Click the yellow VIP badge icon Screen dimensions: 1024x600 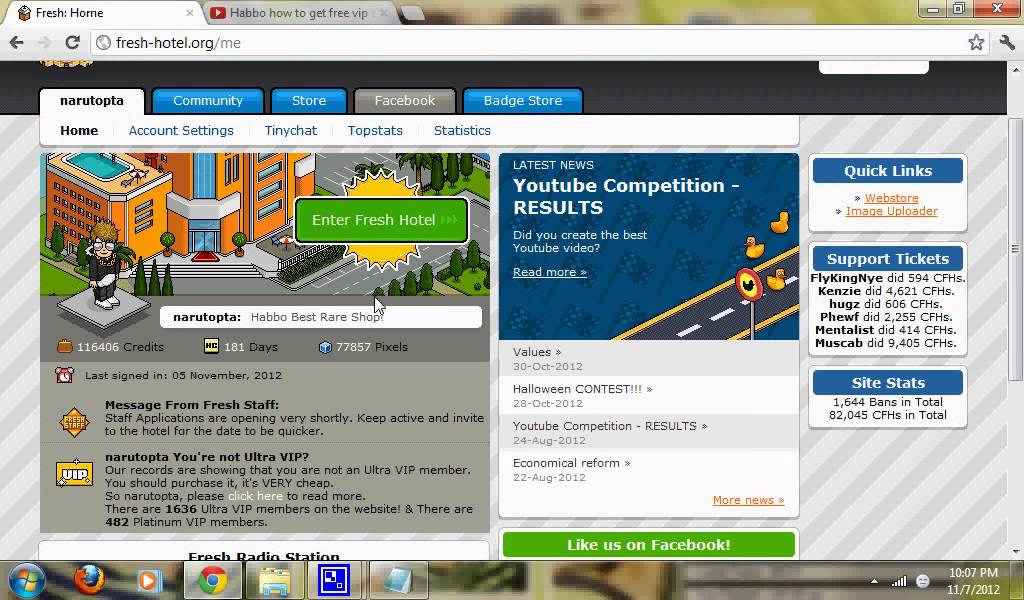coord(74,473)
